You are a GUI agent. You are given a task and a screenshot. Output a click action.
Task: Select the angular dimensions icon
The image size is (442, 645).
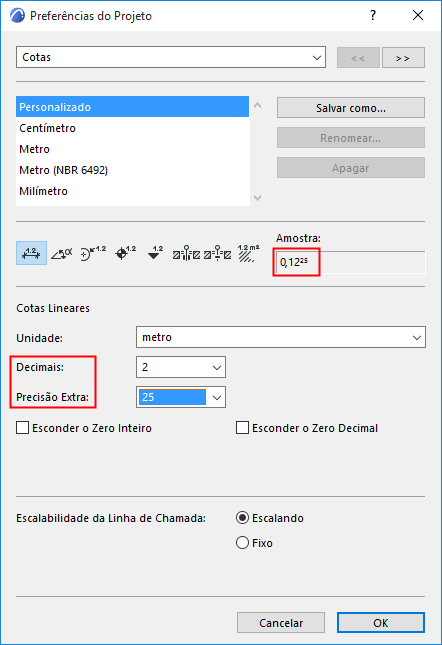[x=62, y=253]
